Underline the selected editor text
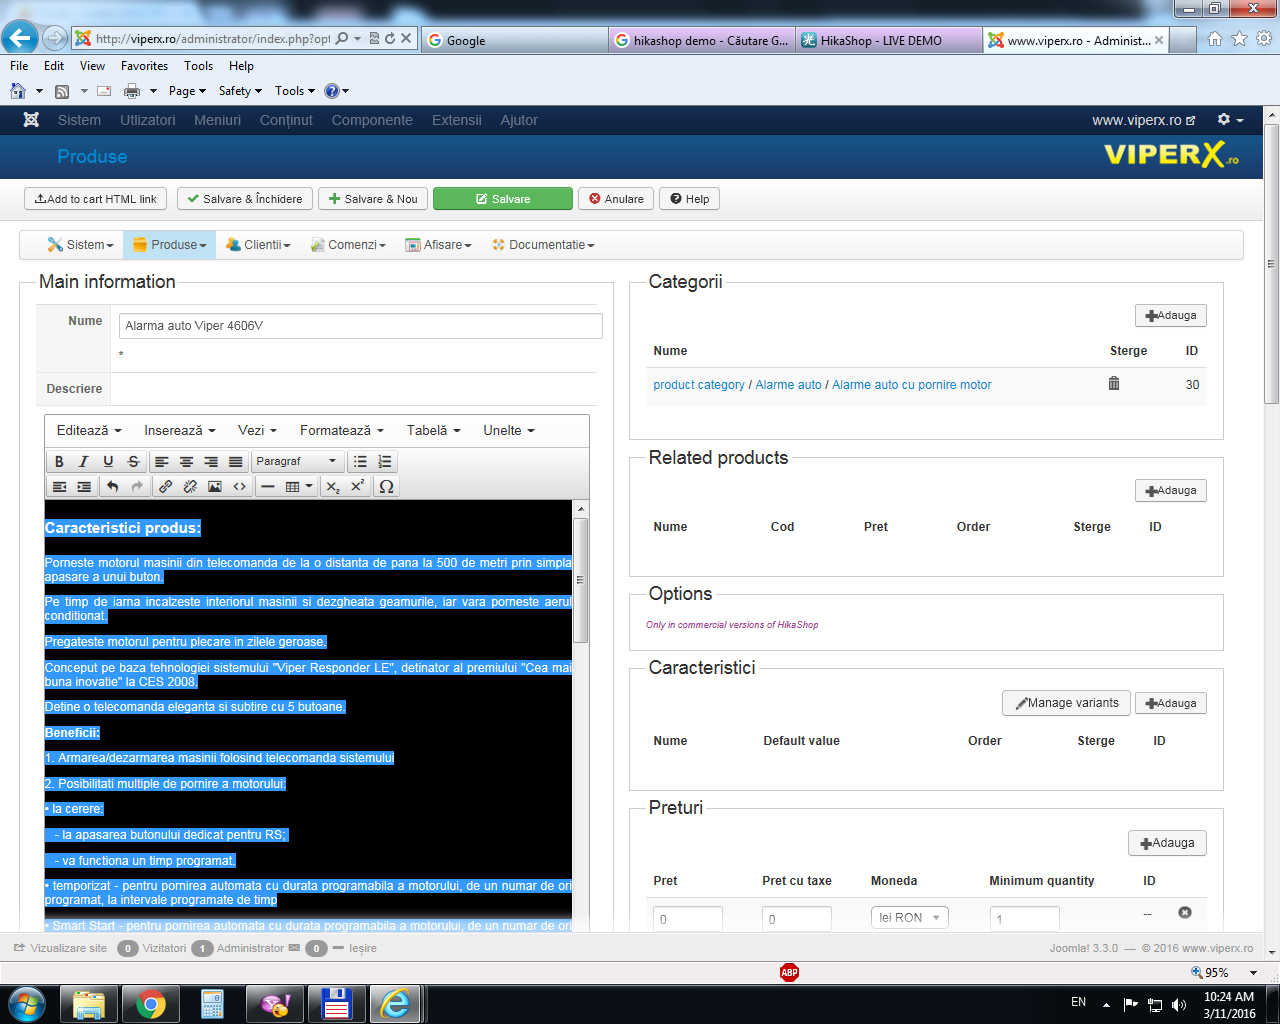This screenshot has height=1024, width=1280. pyautogui.click(x=108, y=461)
